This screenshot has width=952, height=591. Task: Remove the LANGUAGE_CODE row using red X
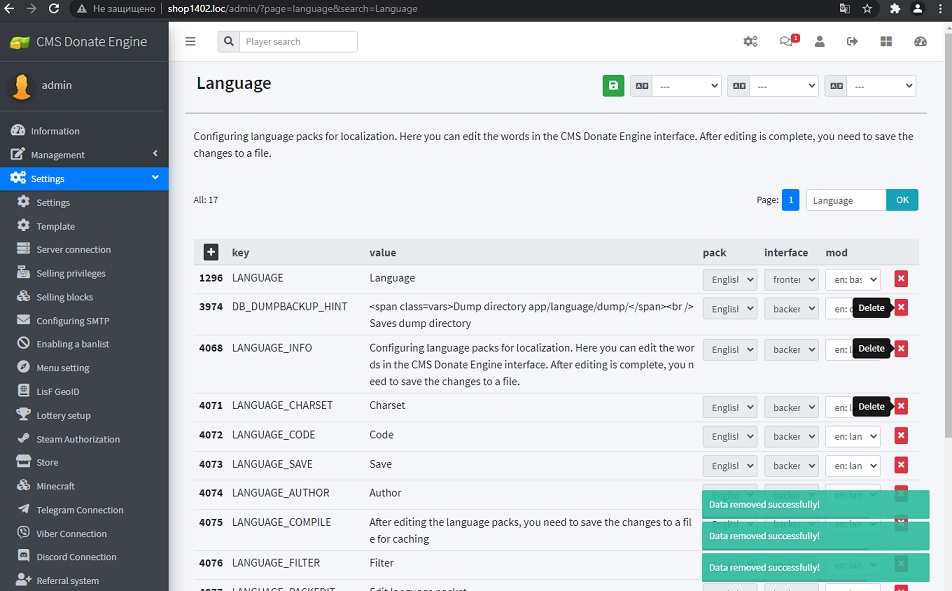(901, 436)
